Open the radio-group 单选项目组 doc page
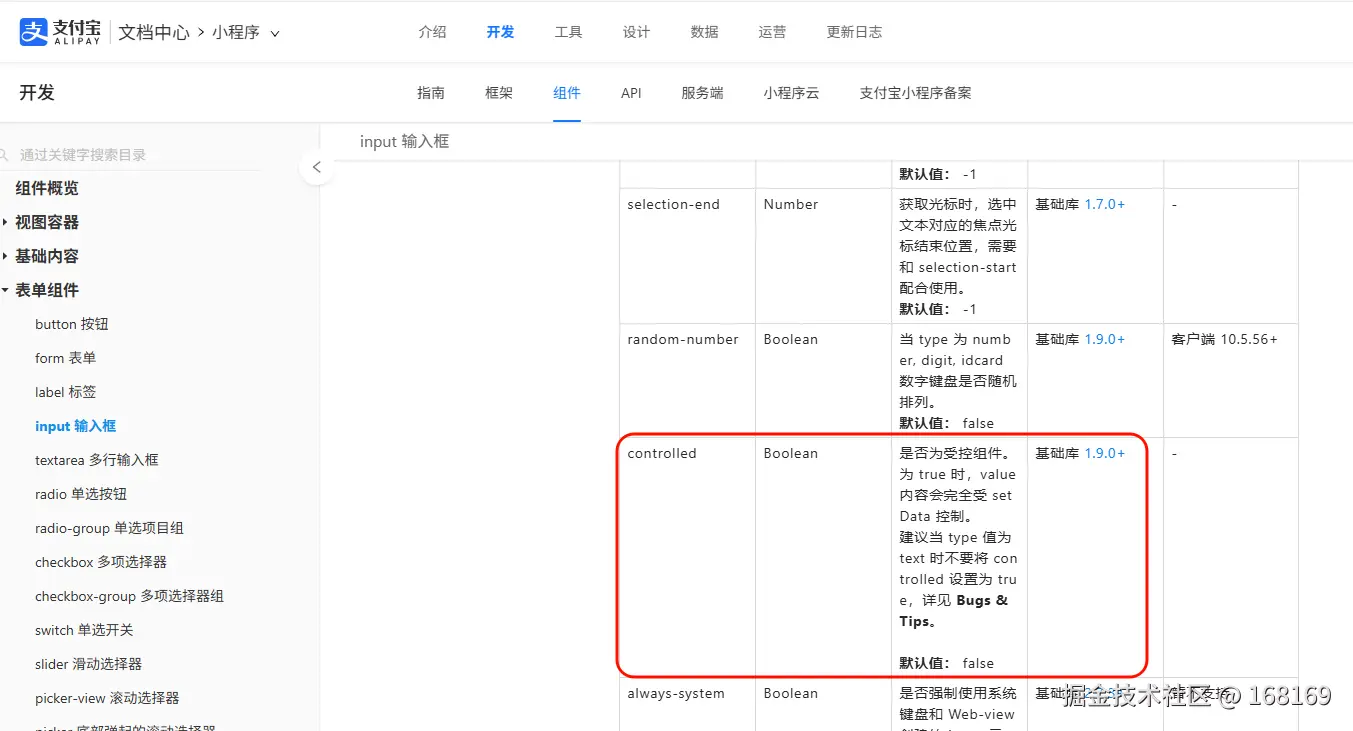 coord(110,528)
